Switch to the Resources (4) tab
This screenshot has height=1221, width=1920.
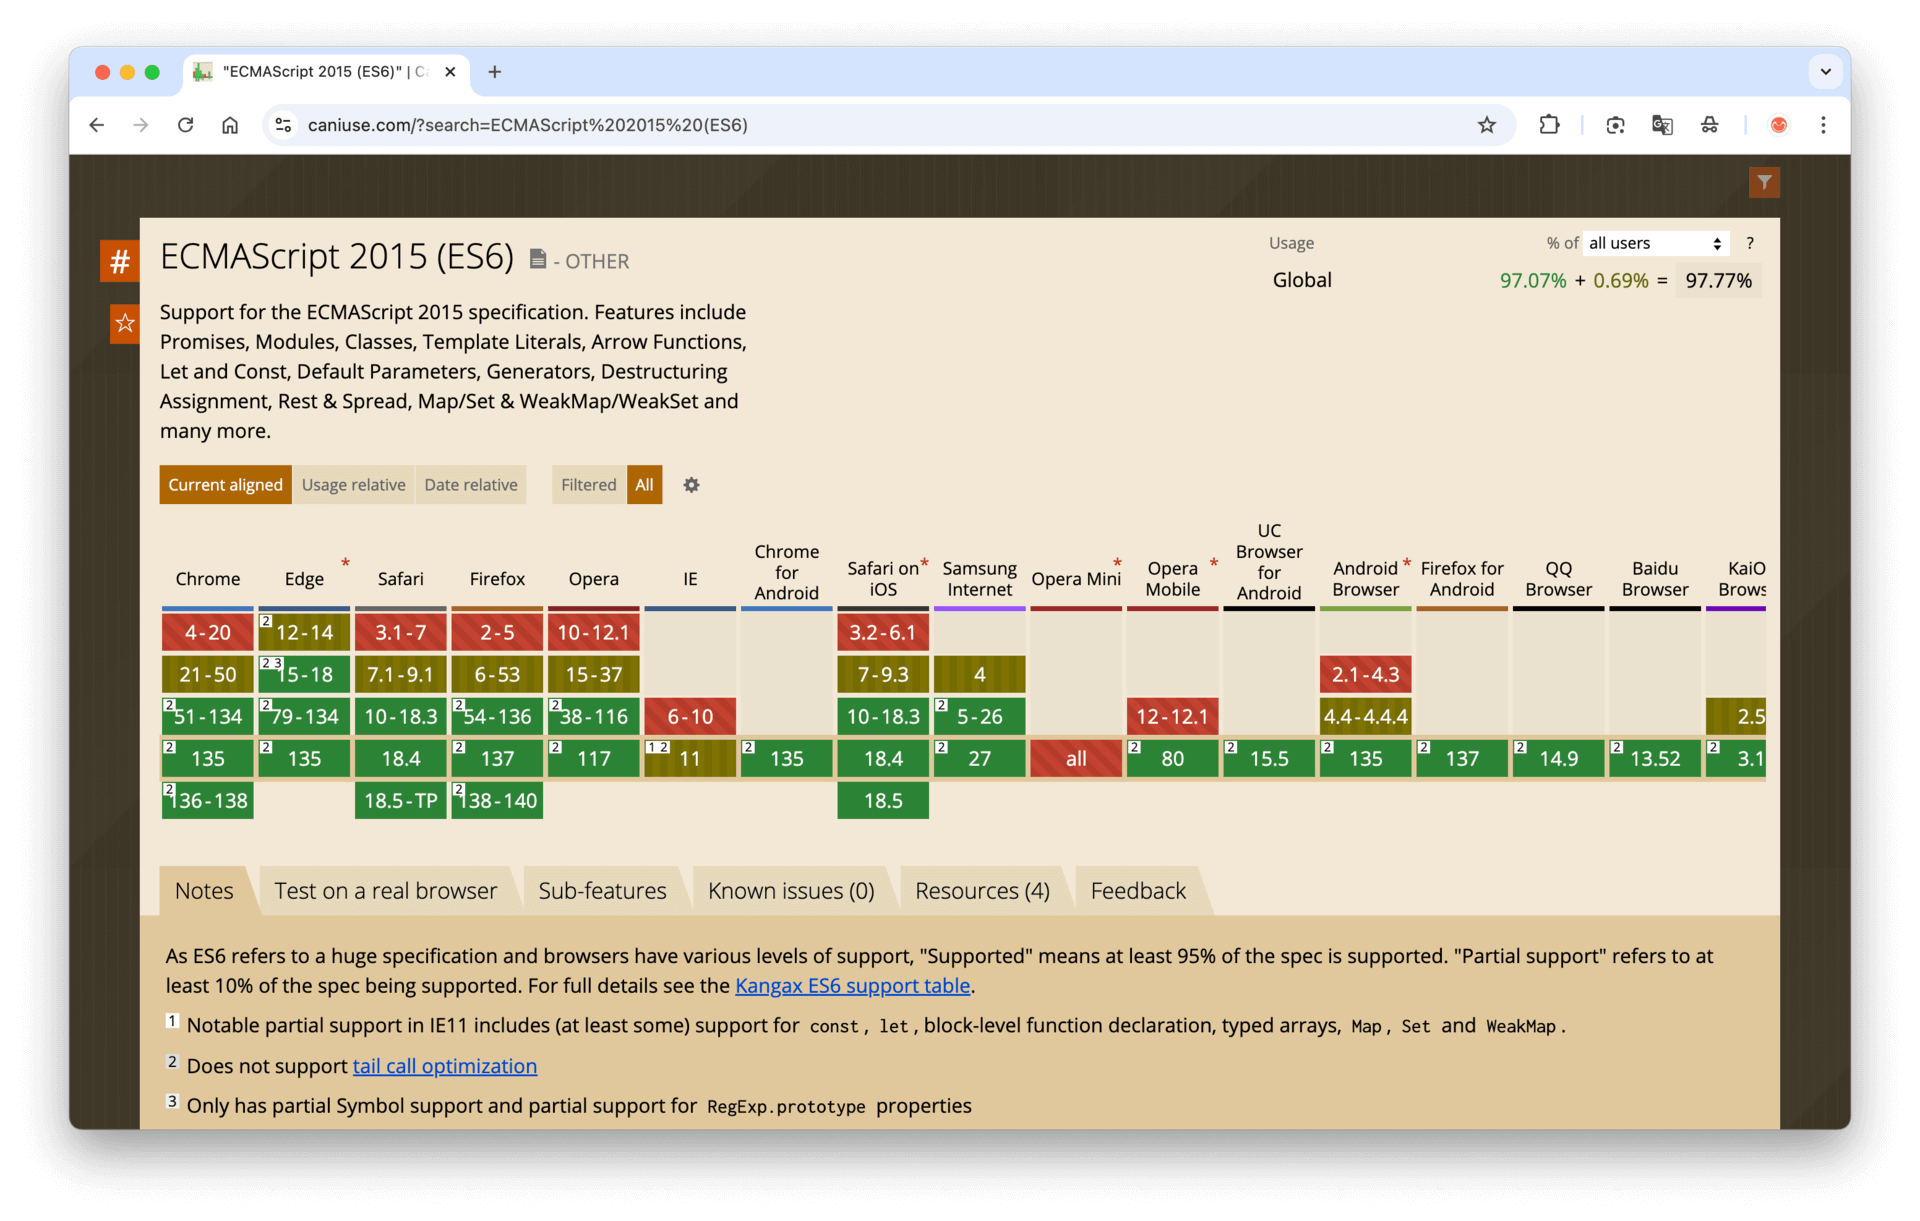tap(982, 891)
